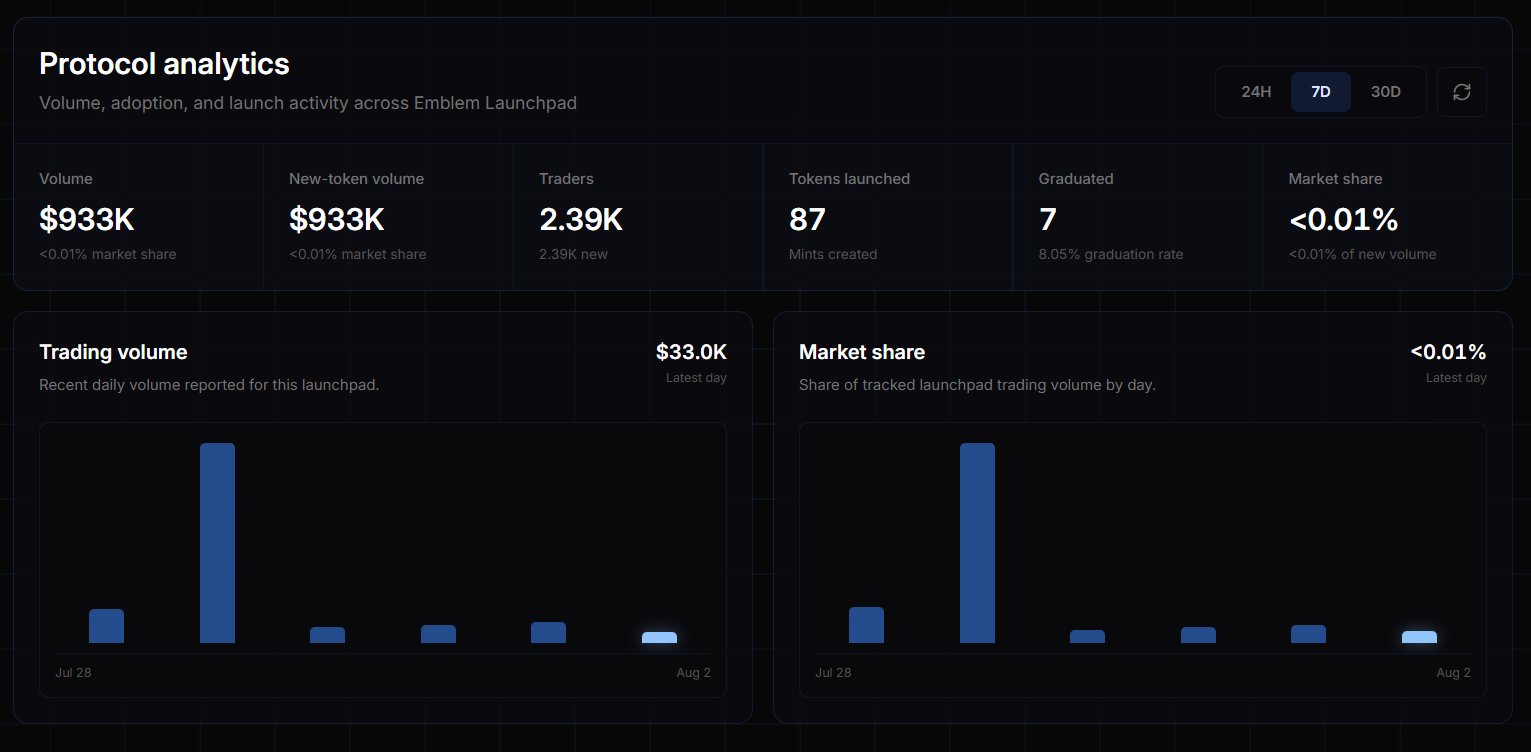Click the Volume $933K stat card
The width and height of the screenshot is (1531, 752).
click(139, 217)
